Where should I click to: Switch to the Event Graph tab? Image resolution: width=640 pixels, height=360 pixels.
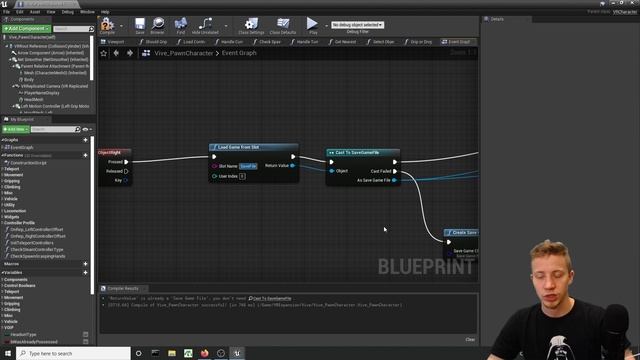(456, 42)
